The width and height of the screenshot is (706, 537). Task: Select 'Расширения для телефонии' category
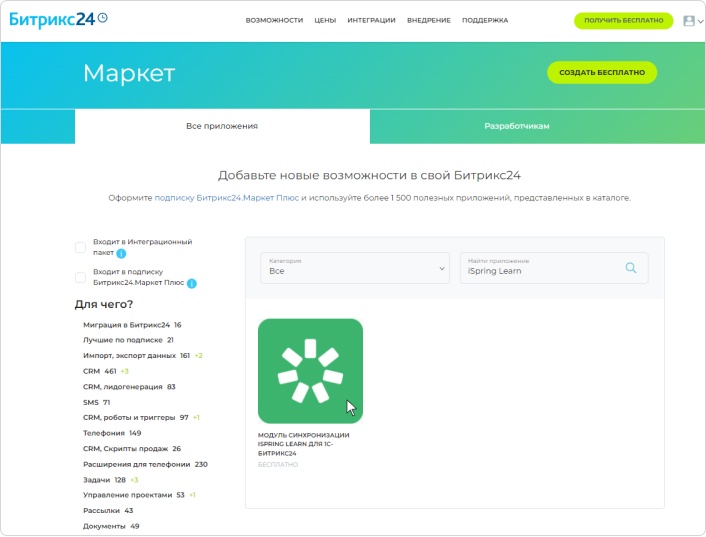click(145, 464)
